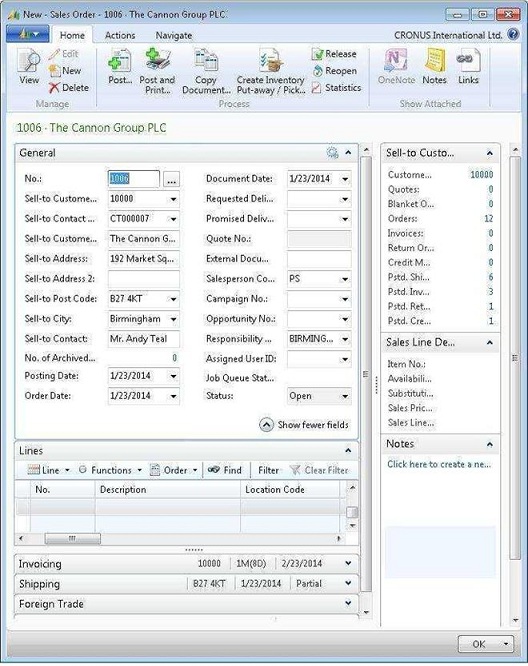Click Filter in Lines toolbar

(x=268, y=470)
